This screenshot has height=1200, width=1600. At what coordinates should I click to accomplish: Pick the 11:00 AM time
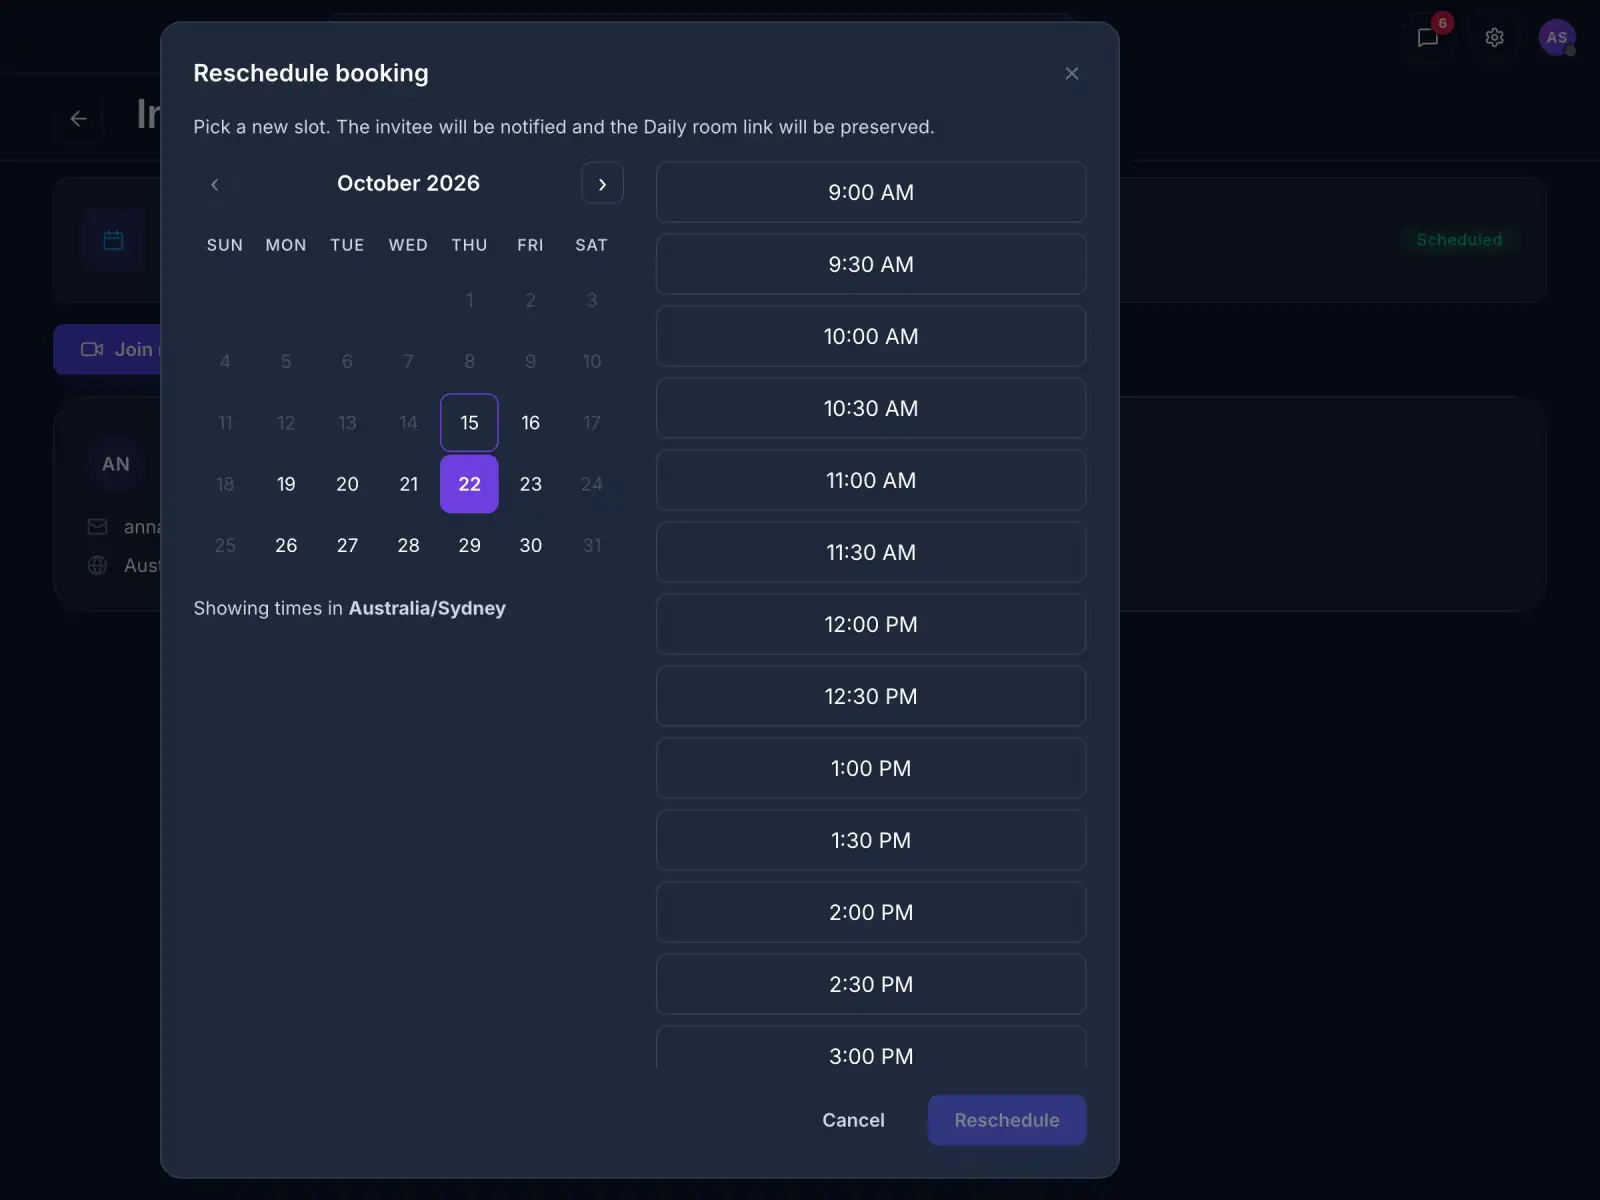click(871, 480)
